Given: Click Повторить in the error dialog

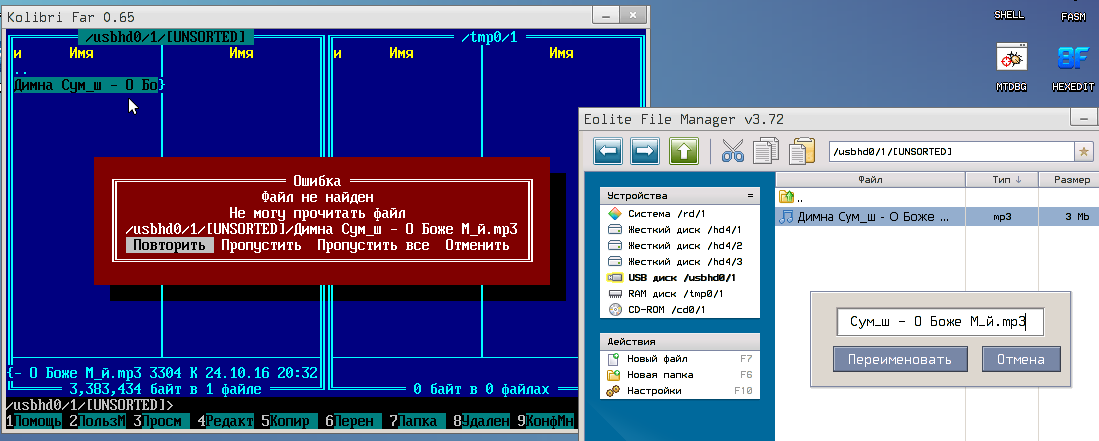Looking at the screenshot, I should (x=169, y=245).
